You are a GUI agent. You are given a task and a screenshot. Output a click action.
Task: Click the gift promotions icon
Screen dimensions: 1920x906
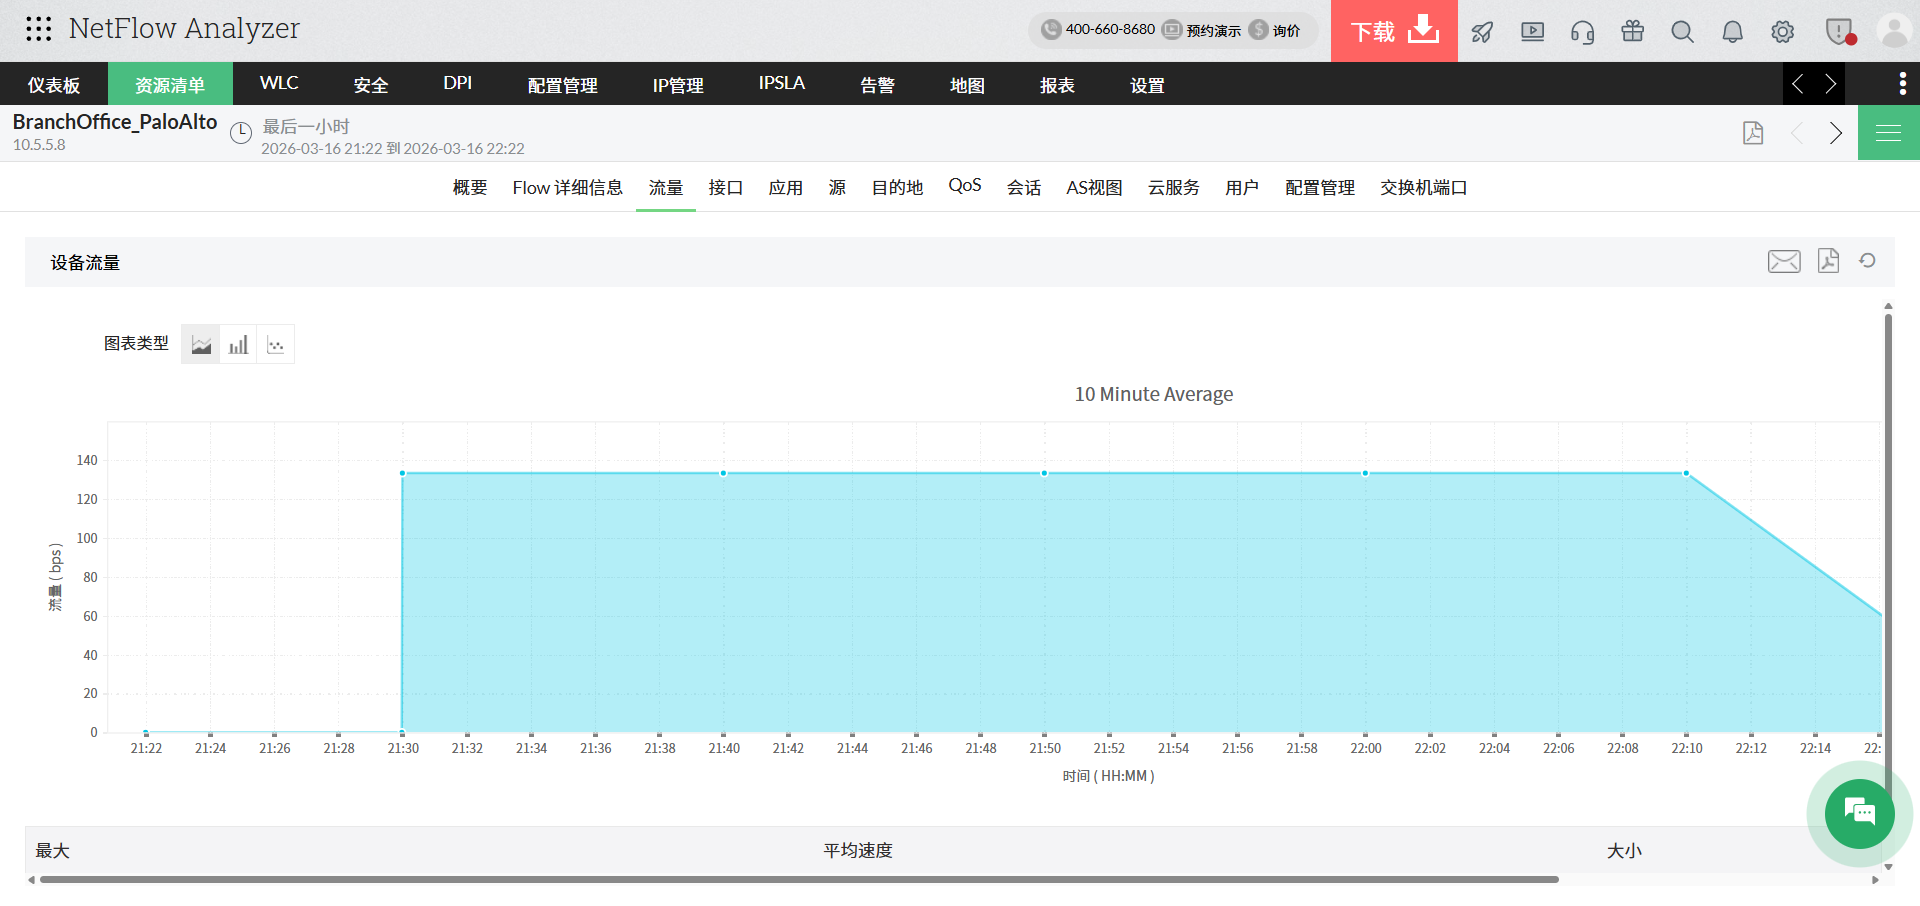pos(1632,31)
